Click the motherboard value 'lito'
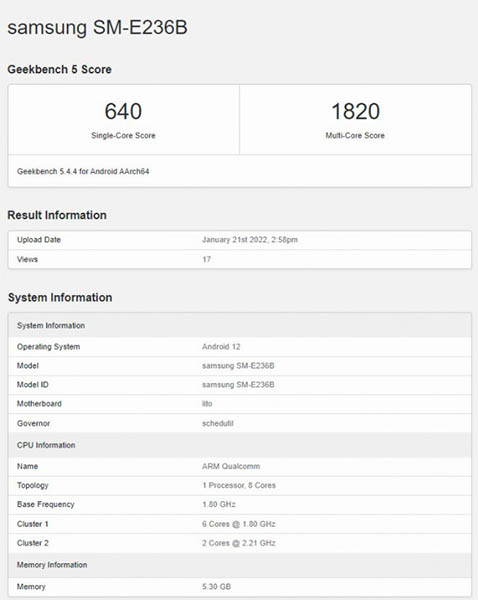 [x=207, y=404]
